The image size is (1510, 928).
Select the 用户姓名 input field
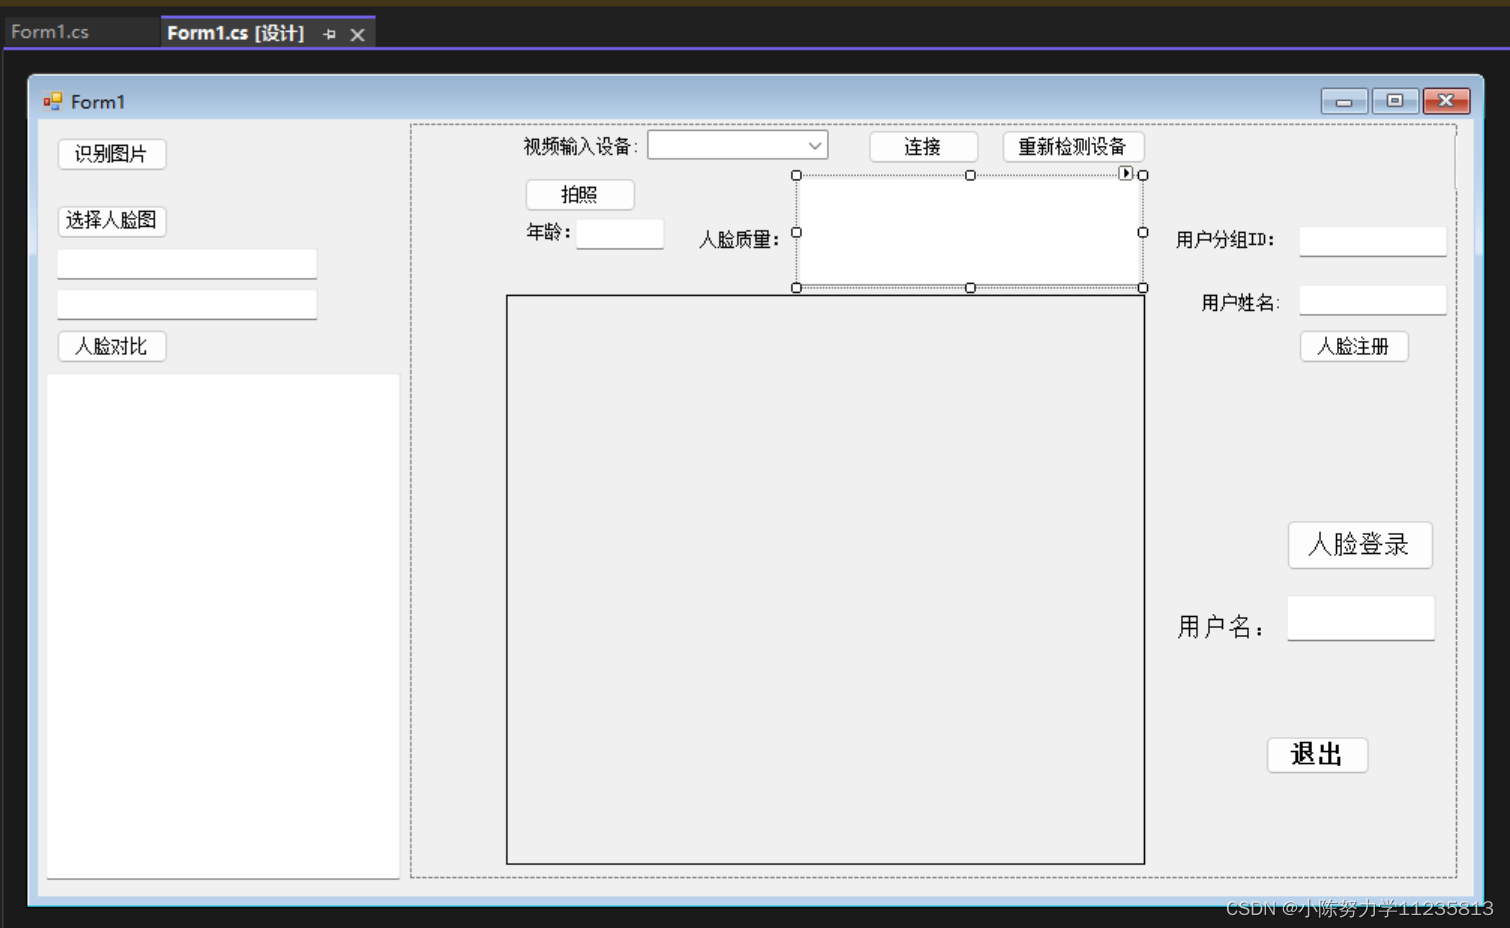pos(1373,300)
